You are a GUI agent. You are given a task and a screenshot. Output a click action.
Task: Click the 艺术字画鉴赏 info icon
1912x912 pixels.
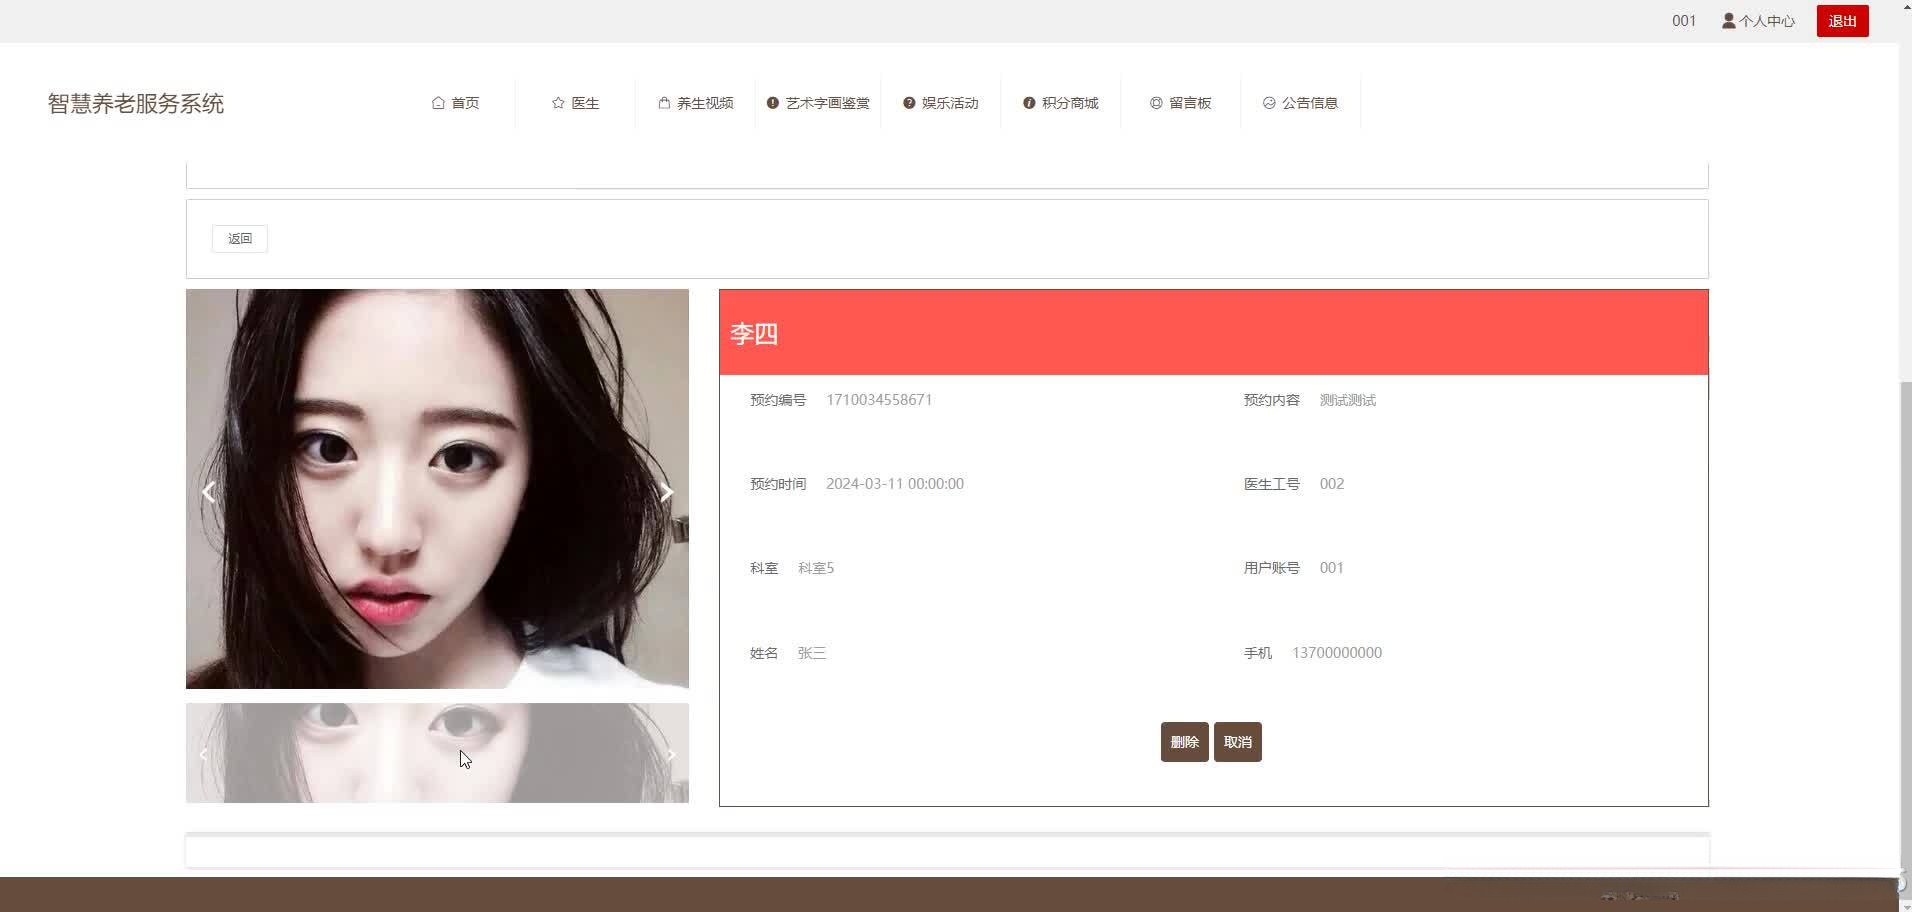[772, 102]
